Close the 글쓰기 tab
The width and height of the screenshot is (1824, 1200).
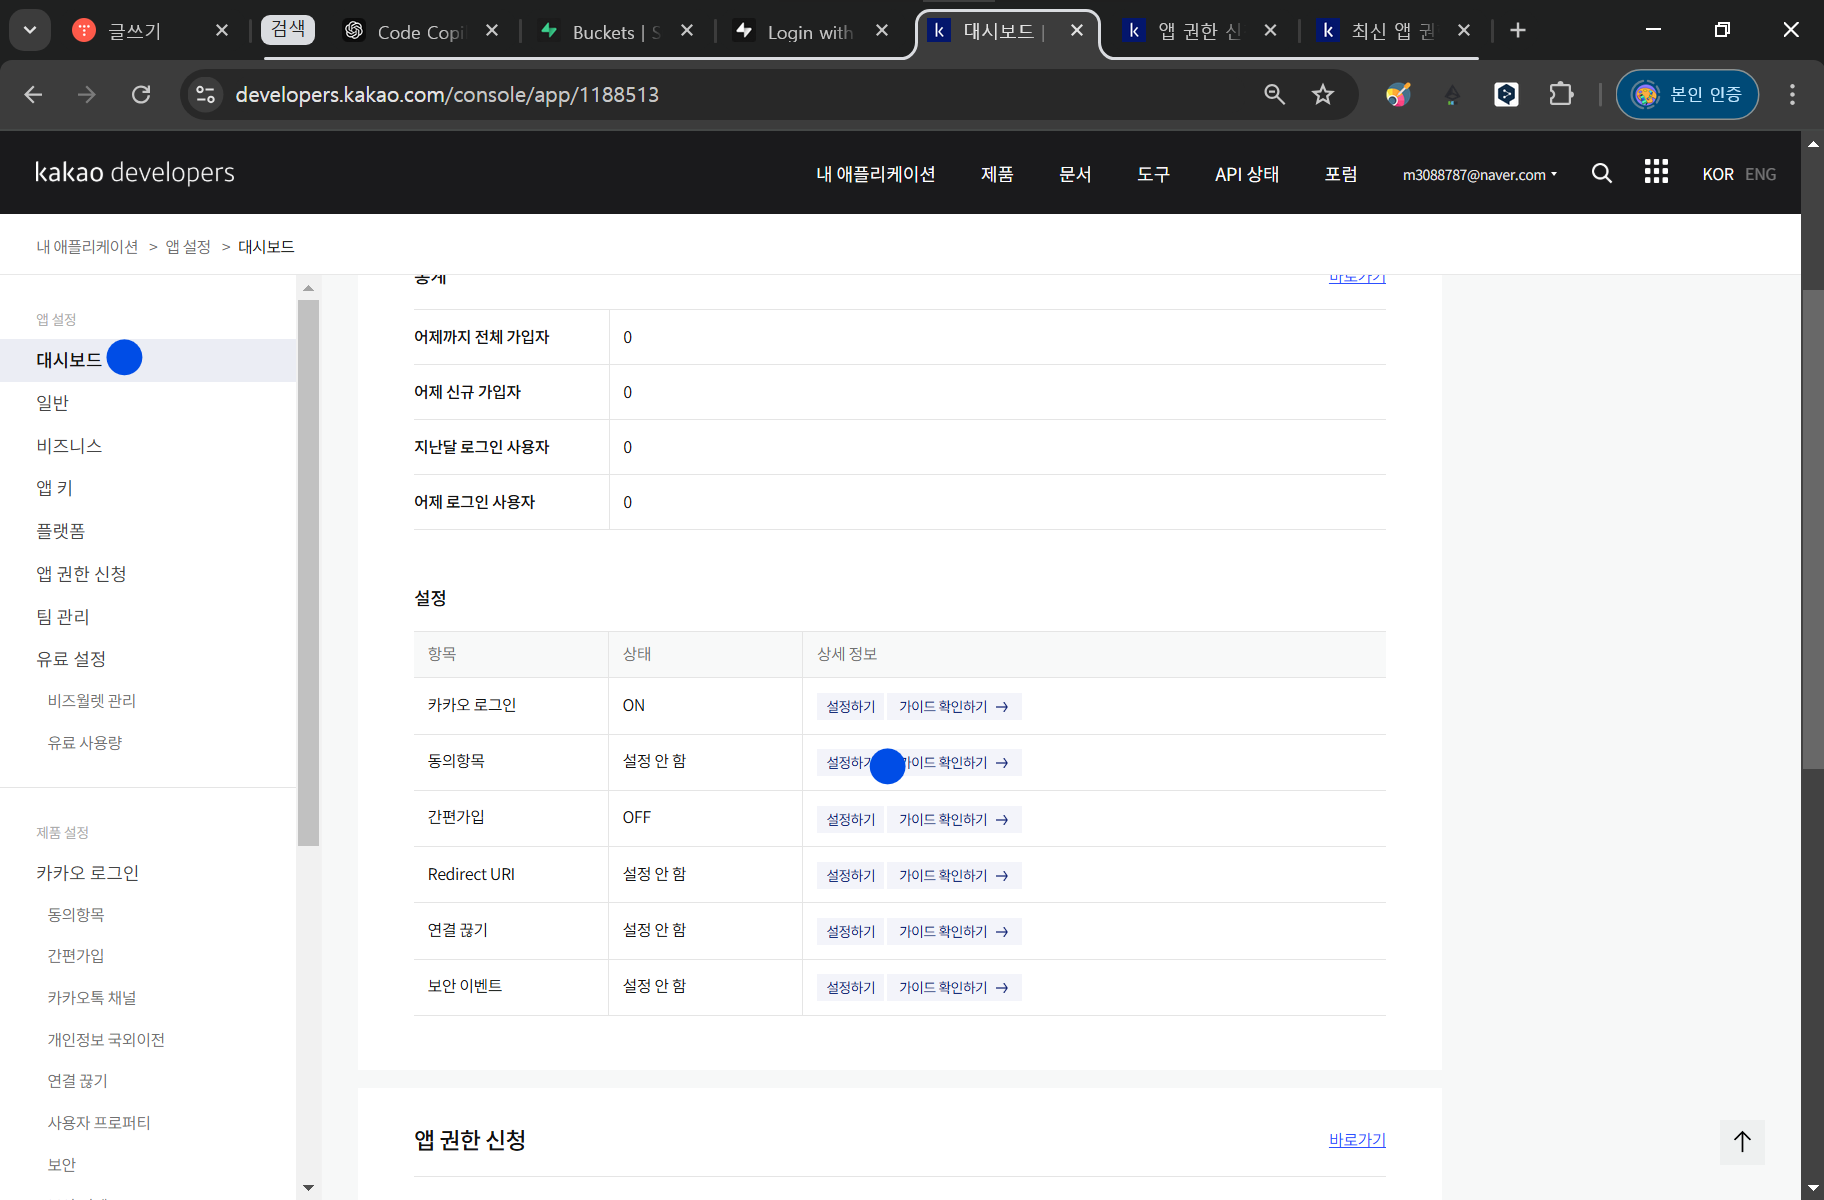click(222, 31)
